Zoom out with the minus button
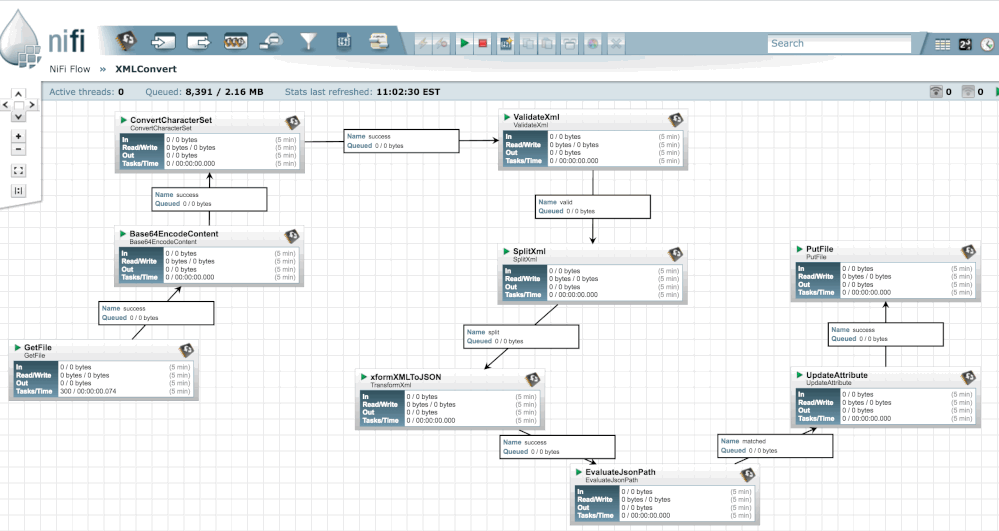Screen dimensions: 999x531 (18, 149)
